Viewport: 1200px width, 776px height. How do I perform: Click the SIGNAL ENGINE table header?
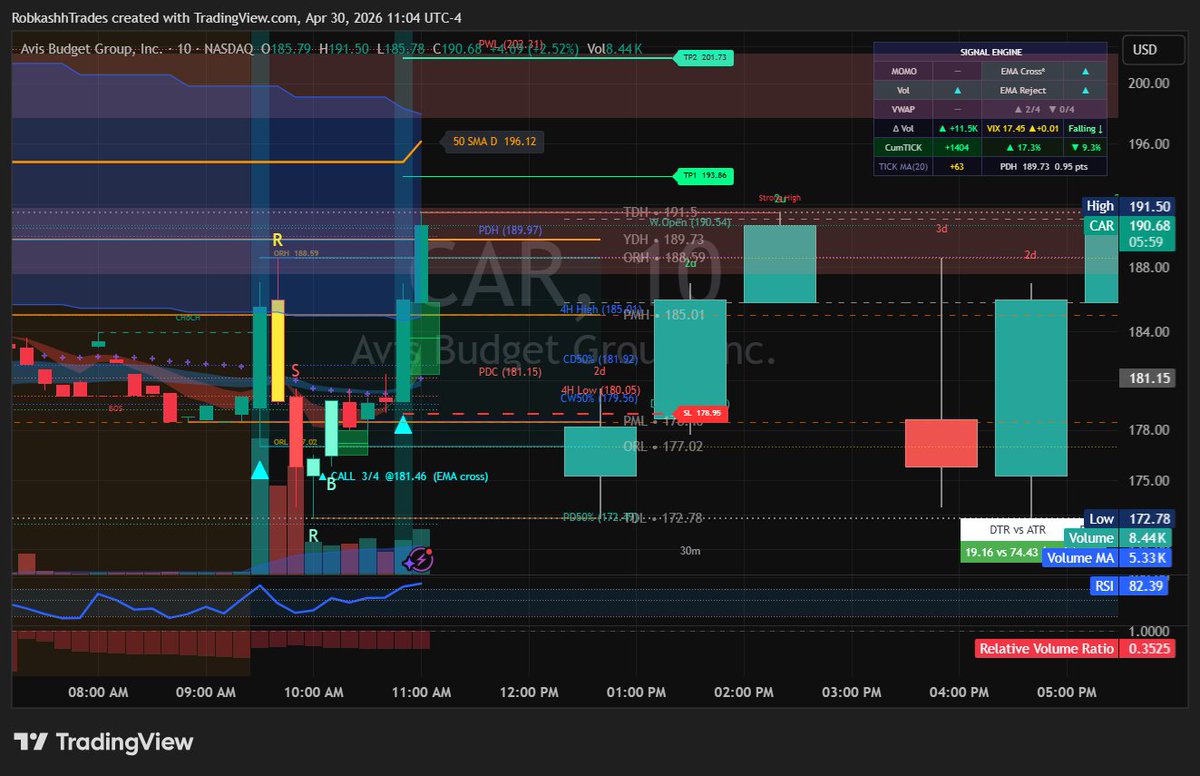point(991,52)
